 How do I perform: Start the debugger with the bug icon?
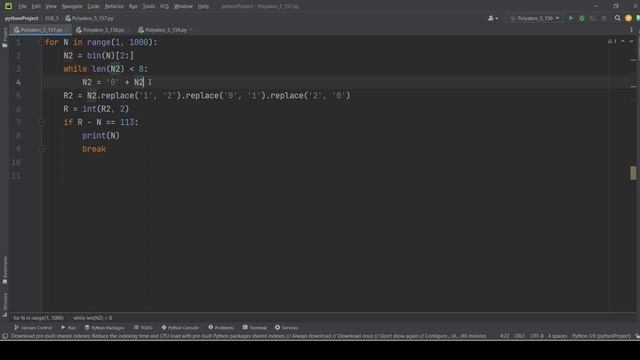tap(582, 18)
